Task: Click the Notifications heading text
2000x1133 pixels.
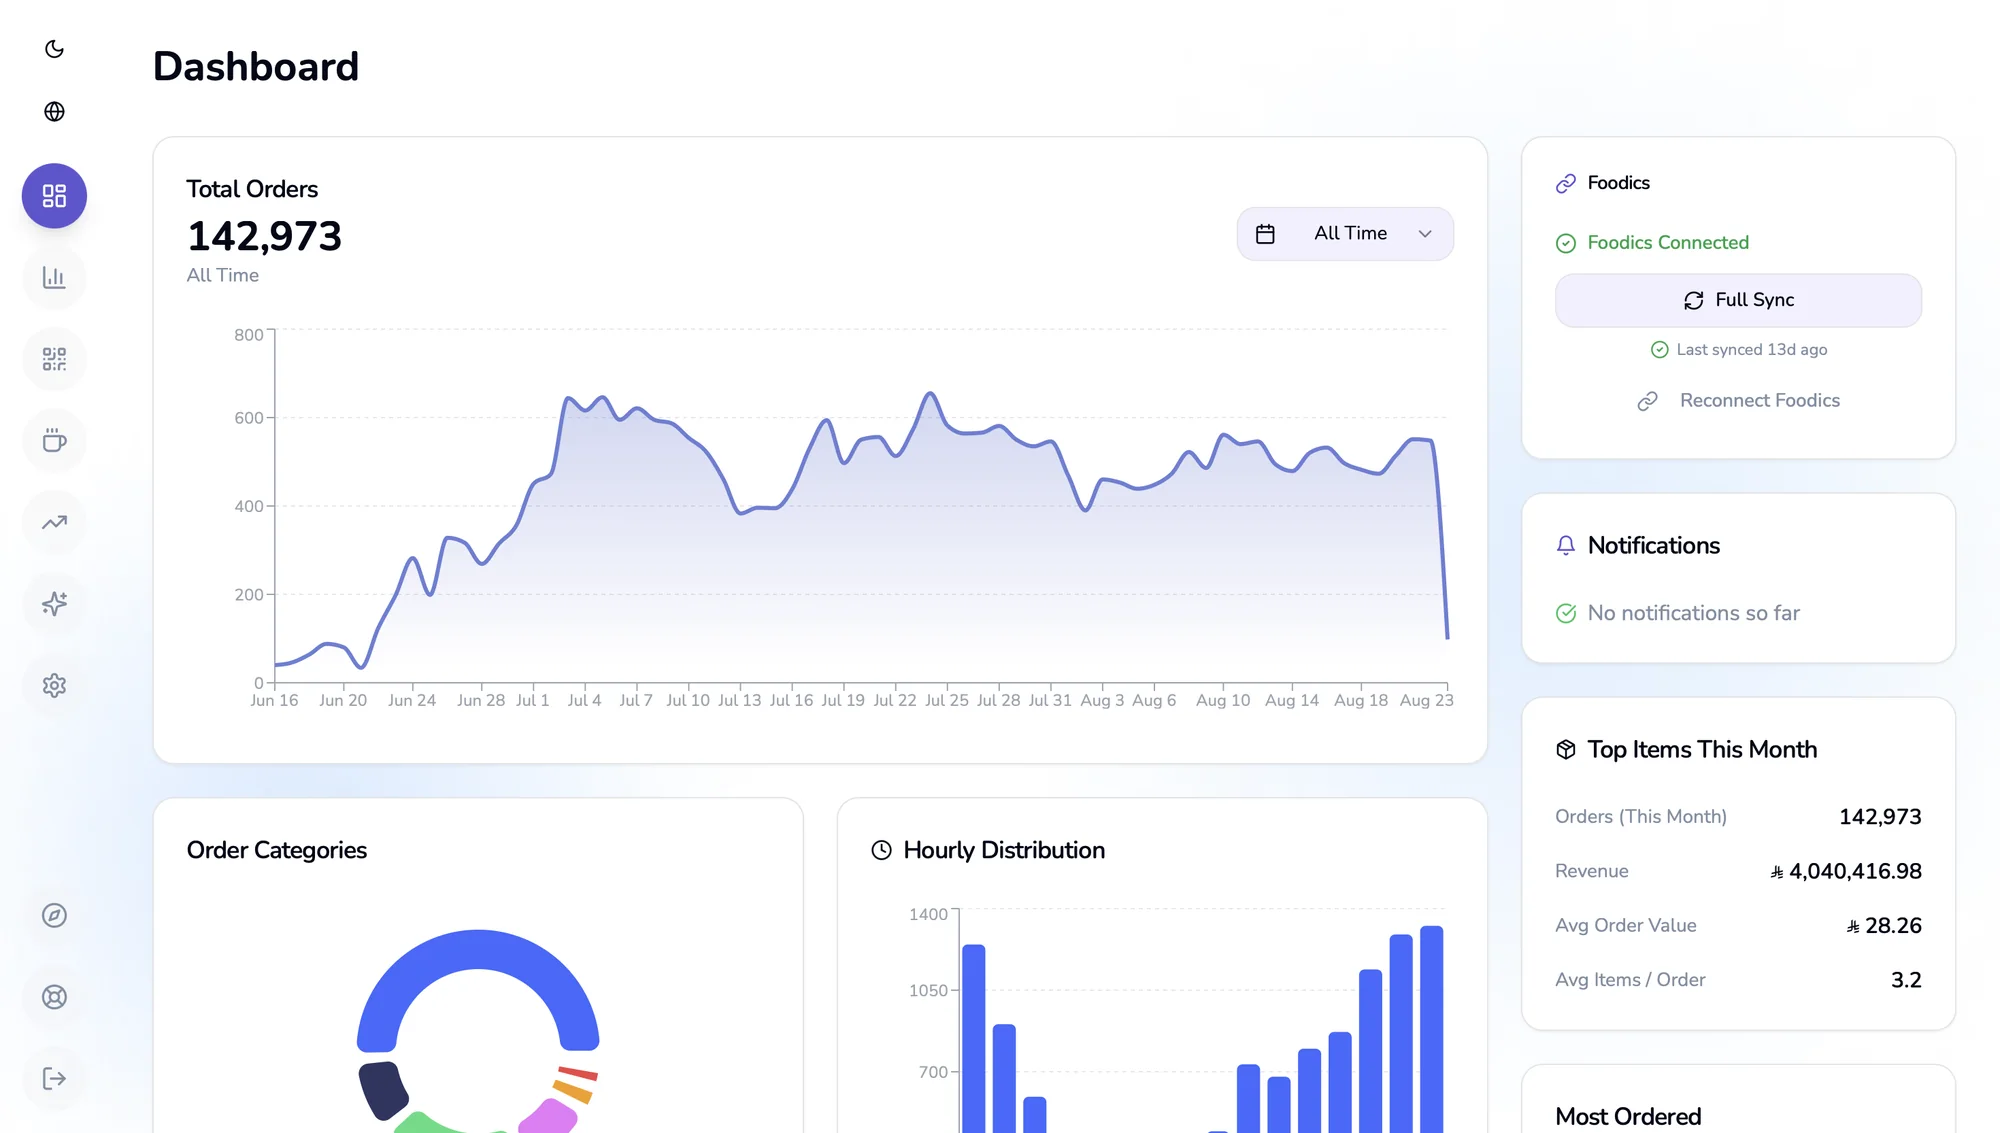Action: 1653,545
